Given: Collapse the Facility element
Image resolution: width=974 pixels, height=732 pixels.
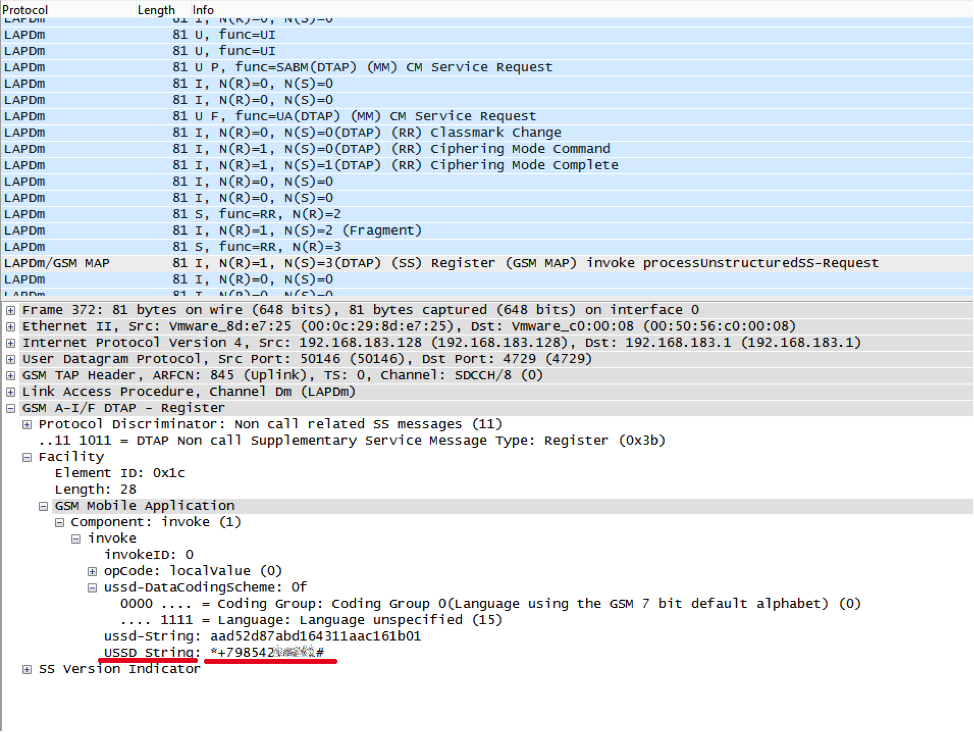Looking at the screenshot, I should tap(28, 457).
